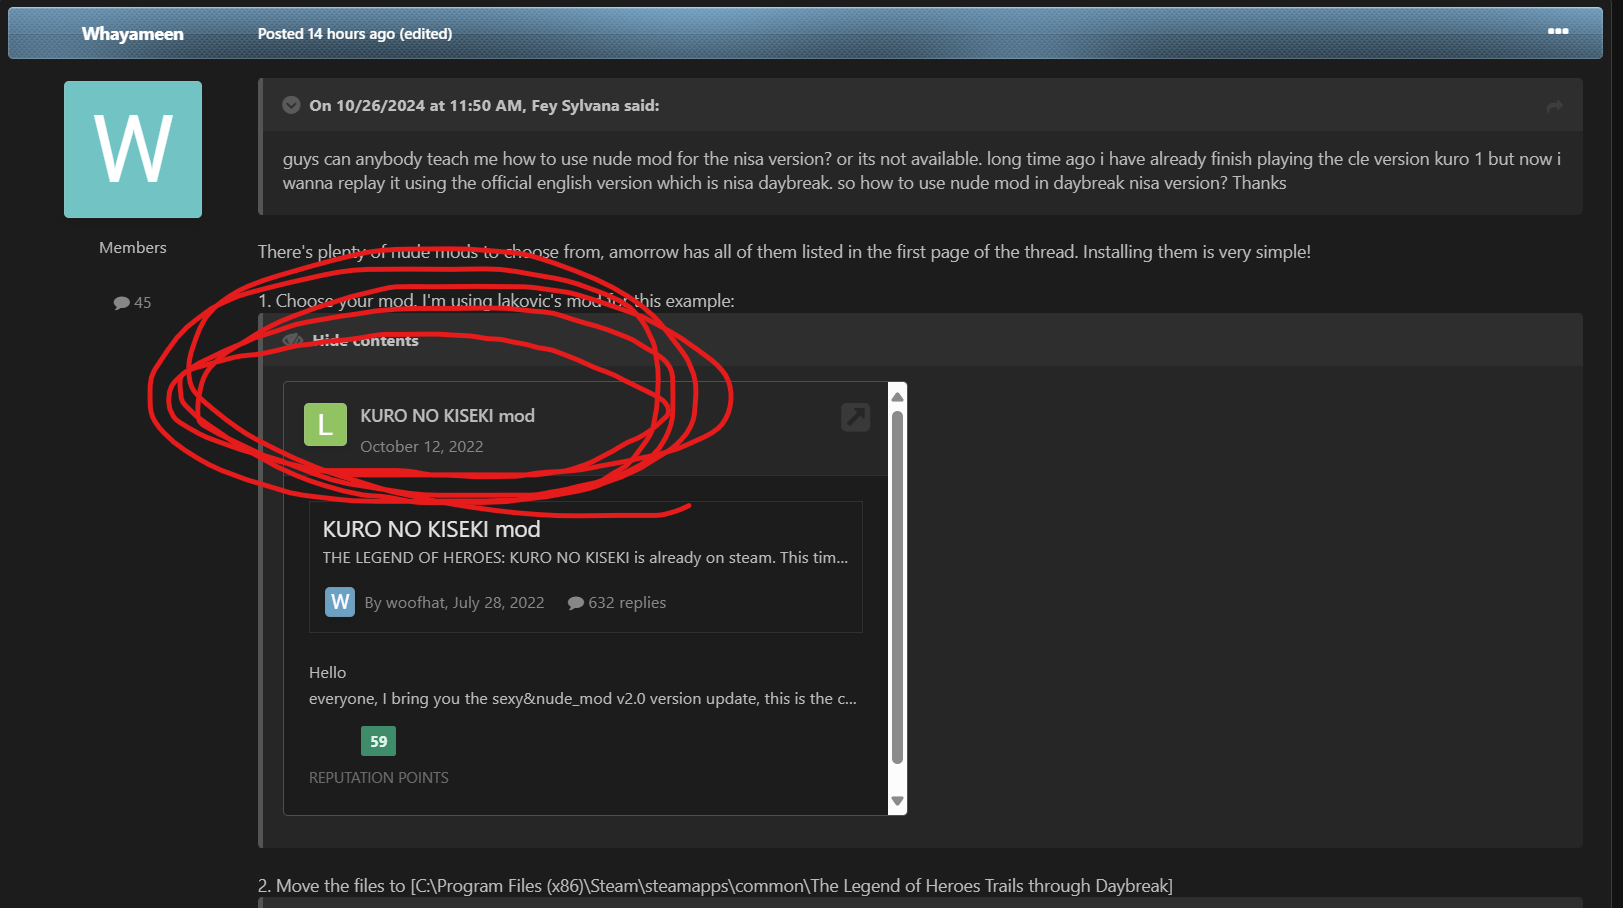Open the post options three-dot menu
The width and height of the screenshot is (1623, 908).
[x=1558, y=32]
